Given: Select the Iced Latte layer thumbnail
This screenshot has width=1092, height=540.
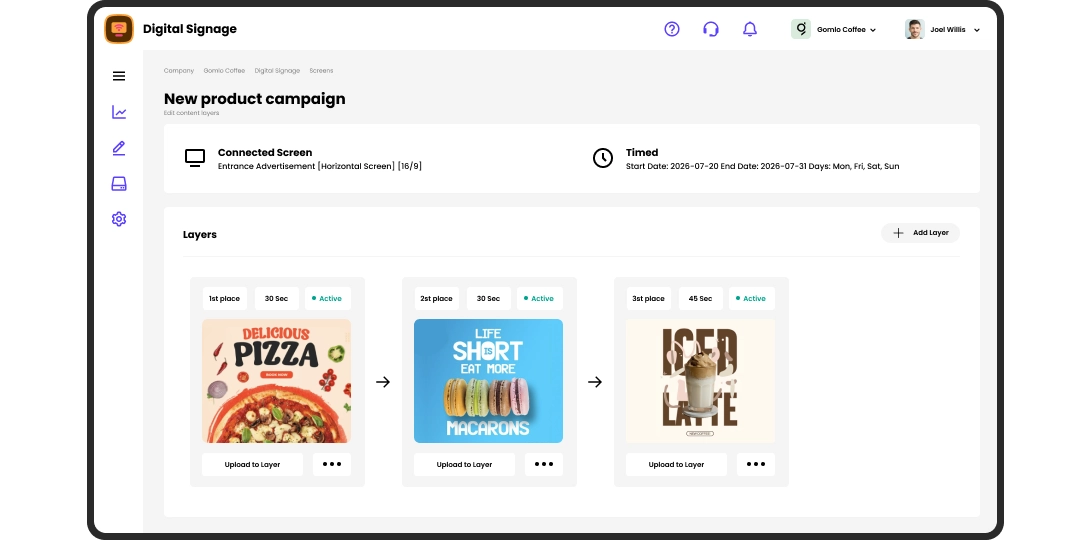Looking at the screenshot, I should [x=701, y=381].
